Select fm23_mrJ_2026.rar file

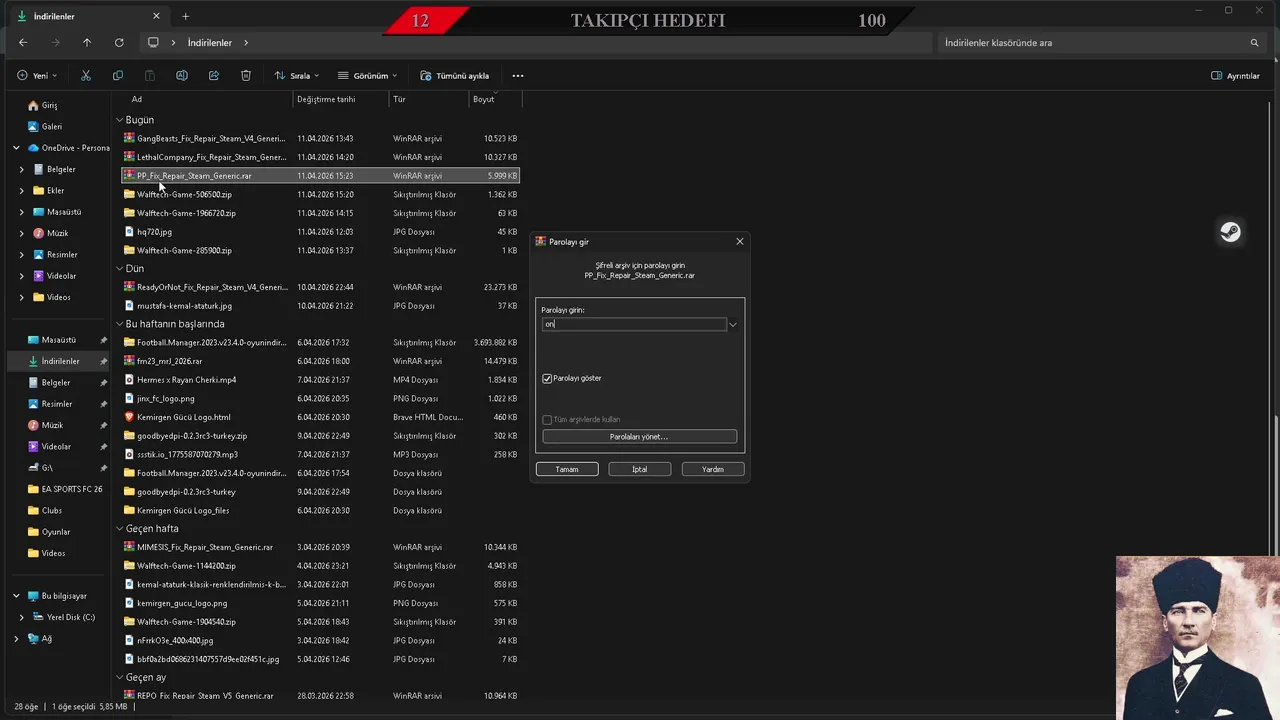[x=320, y=361]
